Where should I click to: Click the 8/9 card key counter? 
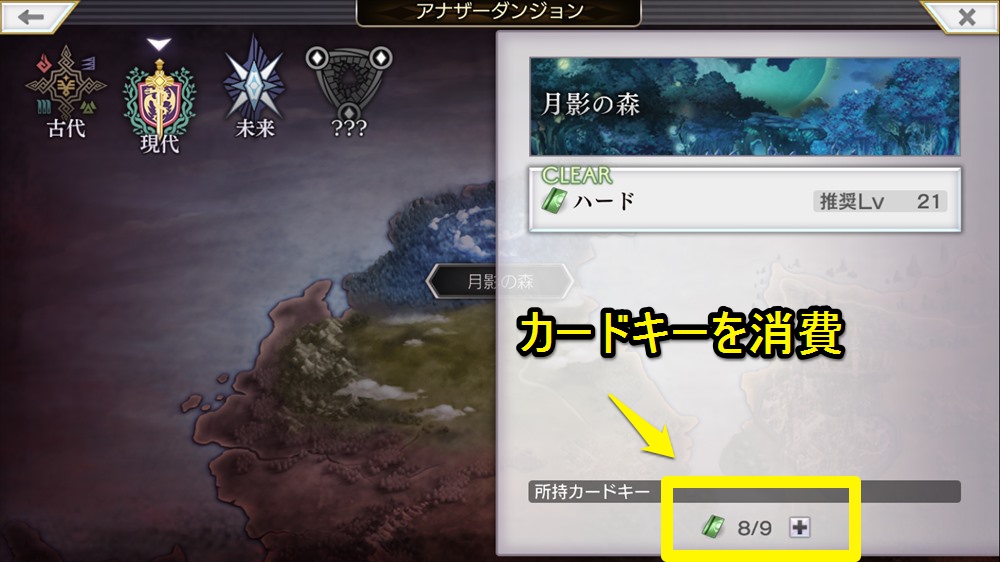[x=754, y=528]
